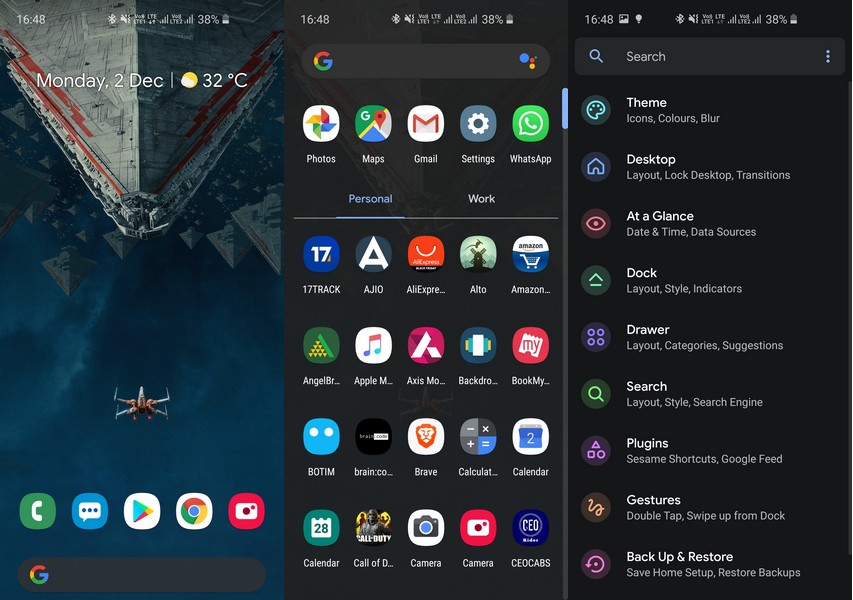
Task: Tap the date and weather widget
Action: point(141,81)
